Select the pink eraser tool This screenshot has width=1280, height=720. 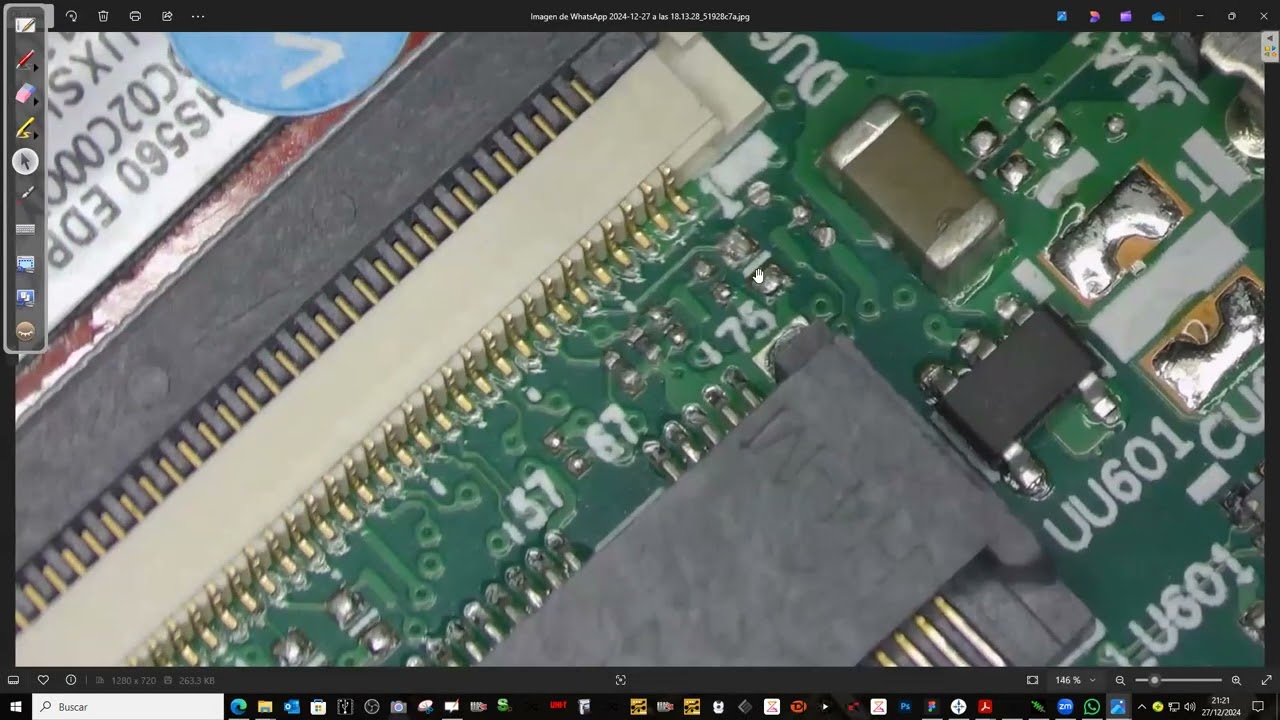click(x=25, y=93)
